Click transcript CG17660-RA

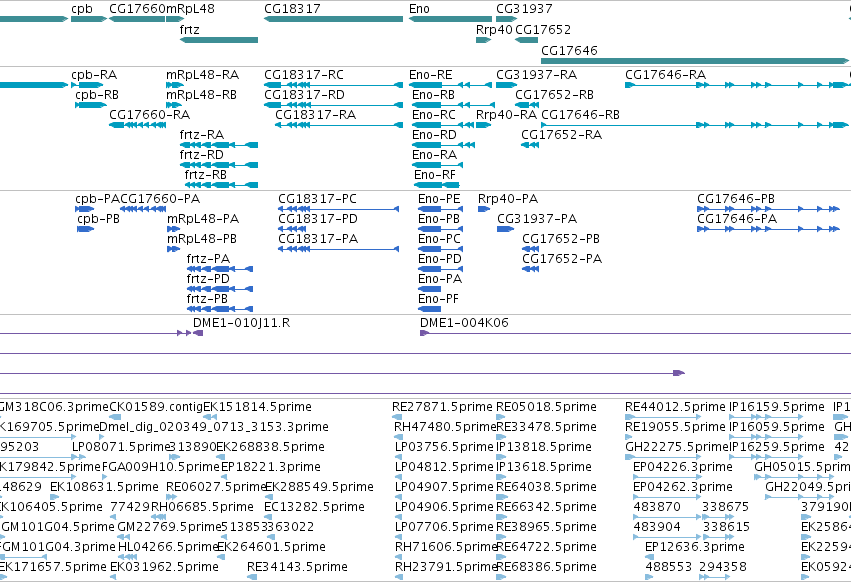tap(137, 125)
